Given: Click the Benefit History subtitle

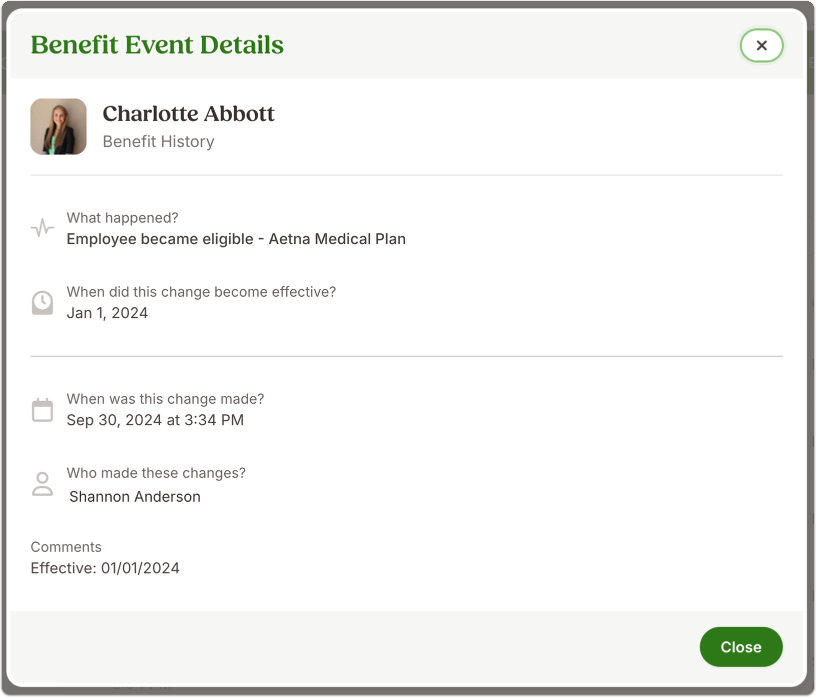Looking at the screenshot, I should click(158, 142).
